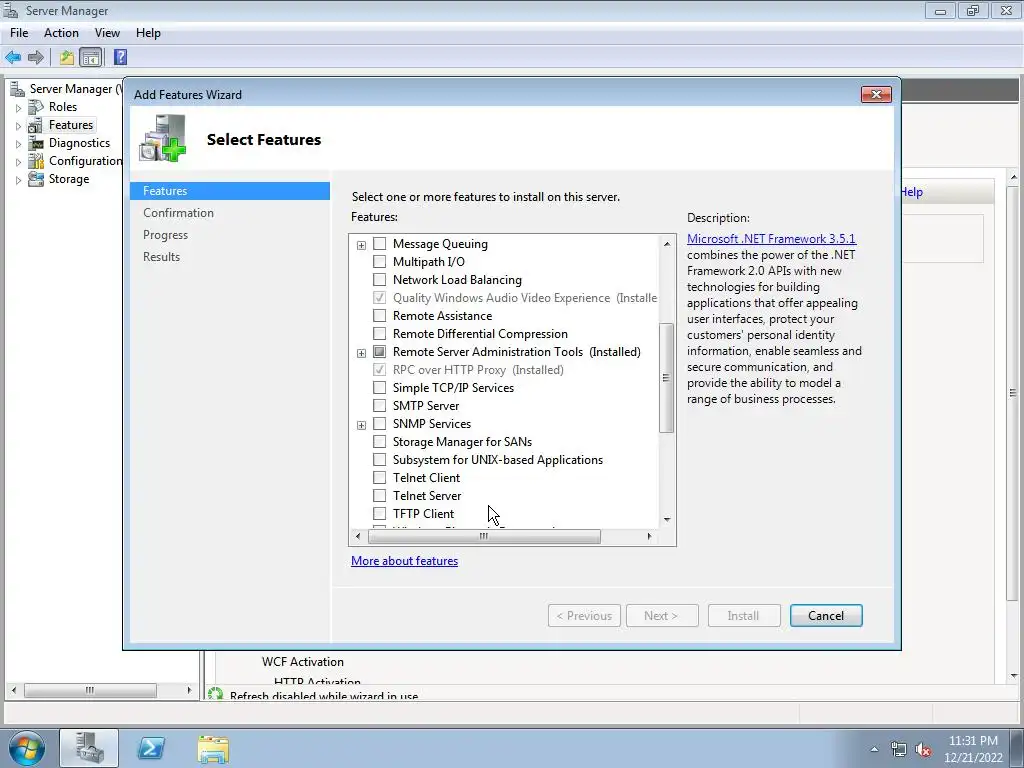
Task: Click the Storage node icon in tree
Action: pyautogui.click(x=35, y=179)
